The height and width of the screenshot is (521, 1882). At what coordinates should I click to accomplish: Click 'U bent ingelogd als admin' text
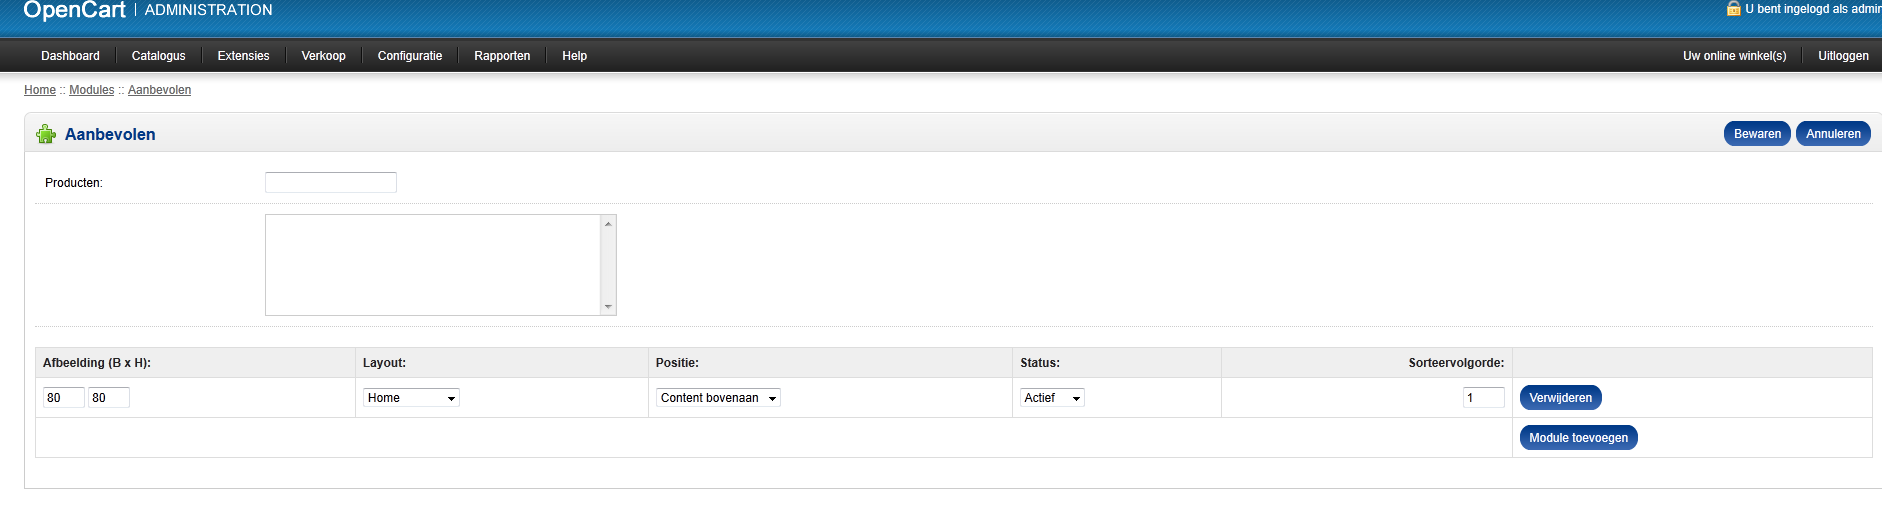(1813, 9)
